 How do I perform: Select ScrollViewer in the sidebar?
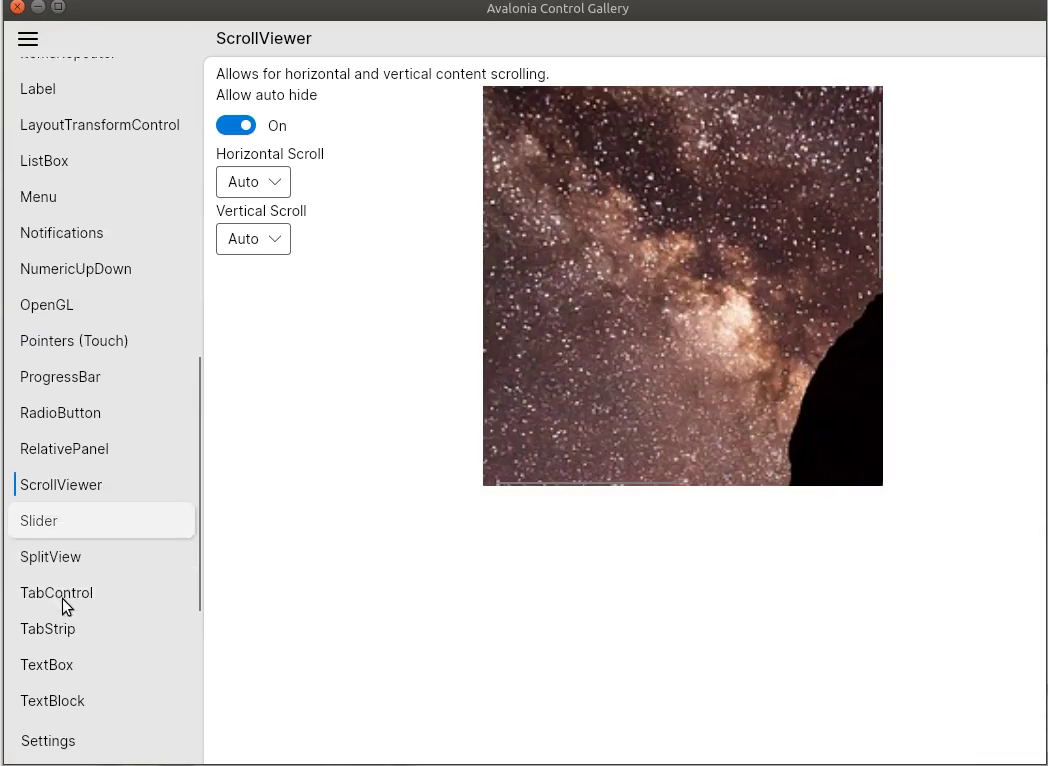[102, 485]
